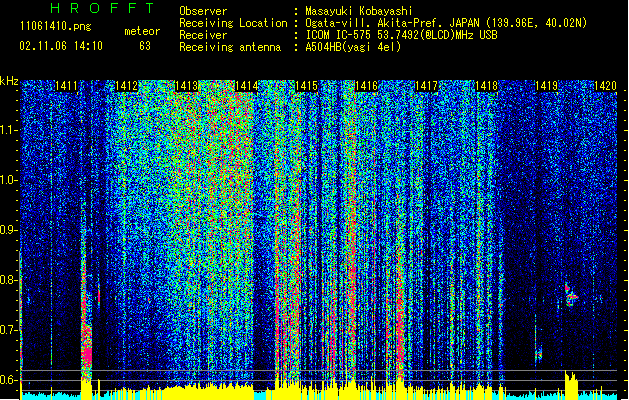The height and width of the screenshot is (400, 629).
Task: Select observer name Masayuki Kobayashi
Action: (x=359, y=11)
